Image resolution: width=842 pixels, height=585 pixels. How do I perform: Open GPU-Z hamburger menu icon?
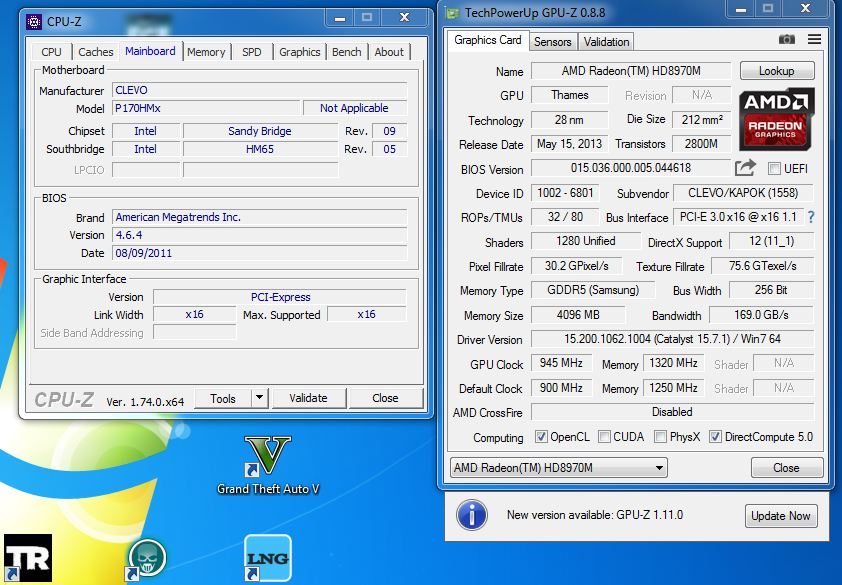pyautogui.click(x=814, y=39)
